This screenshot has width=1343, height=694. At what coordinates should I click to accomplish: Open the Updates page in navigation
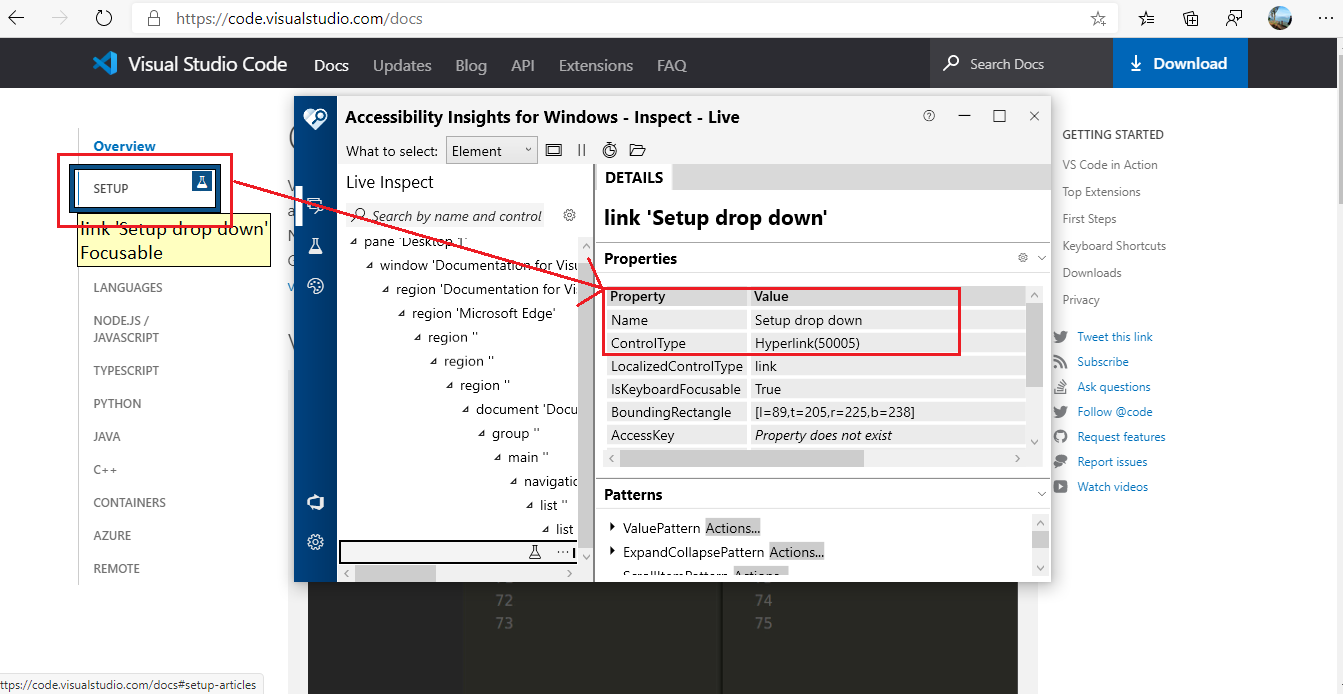point(402,65)
